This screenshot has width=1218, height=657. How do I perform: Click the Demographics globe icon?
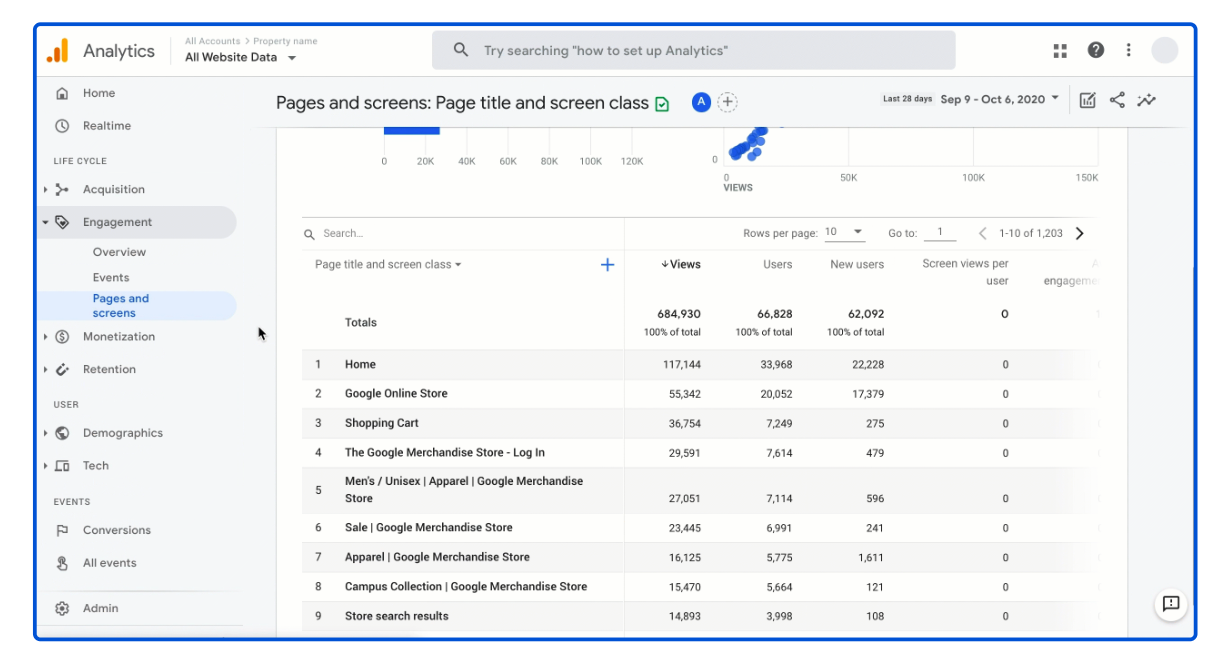tap(62, 433)
